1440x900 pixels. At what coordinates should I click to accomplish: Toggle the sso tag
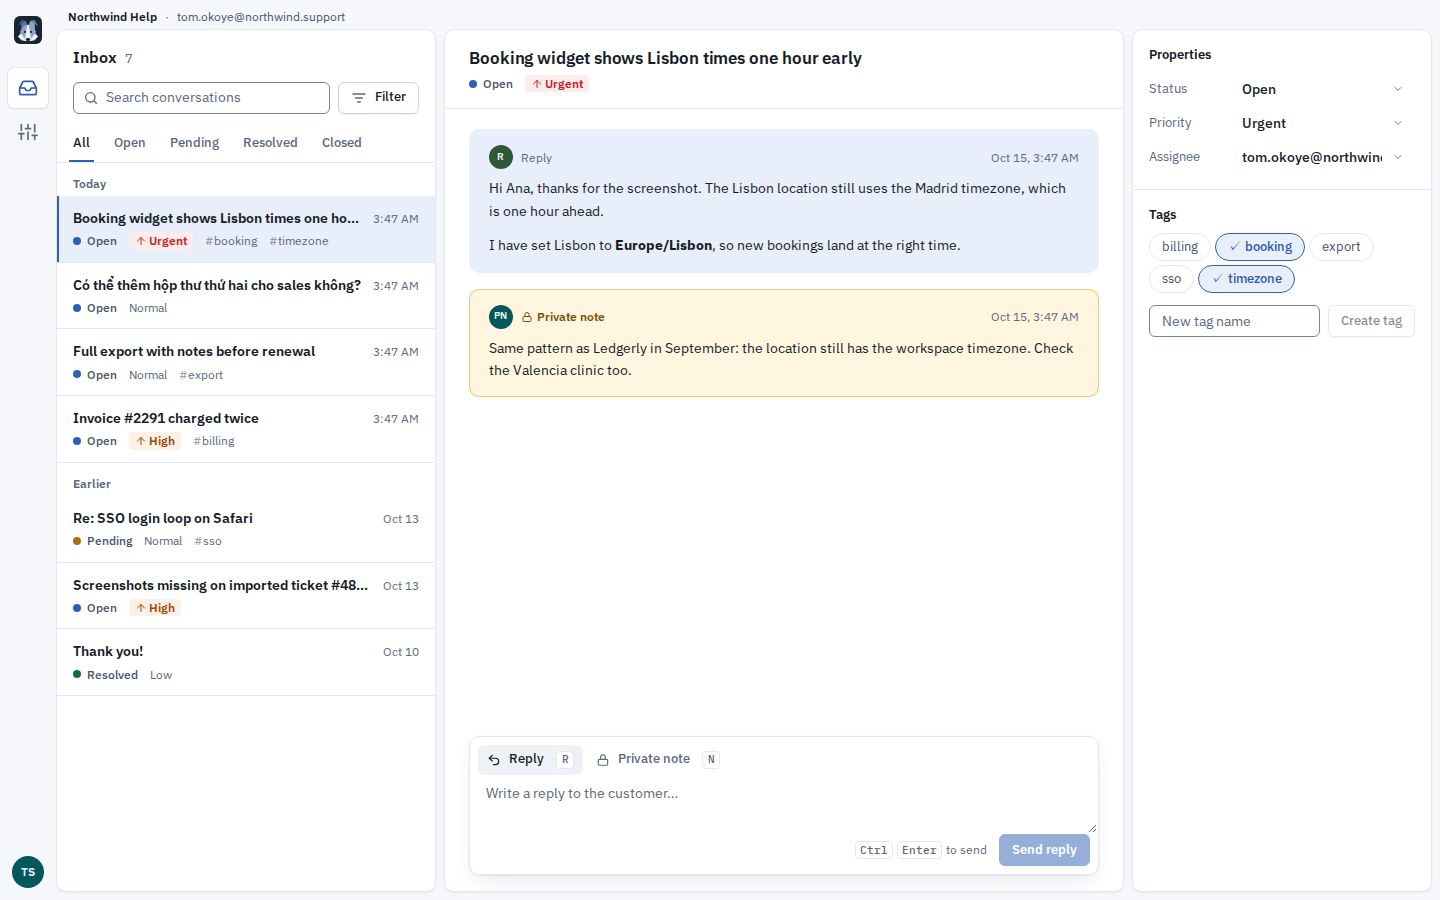[x=1171, y=279]
